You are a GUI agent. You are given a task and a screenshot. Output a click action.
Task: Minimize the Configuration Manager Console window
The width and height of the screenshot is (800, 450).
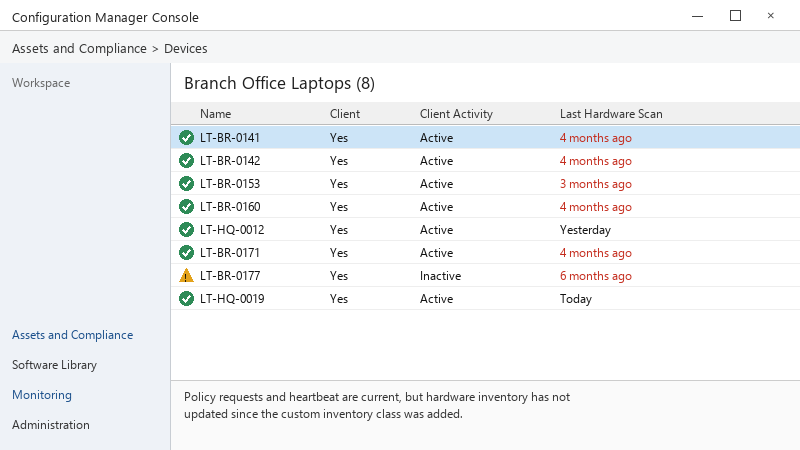pyautogui.click(x=697, y=16)
